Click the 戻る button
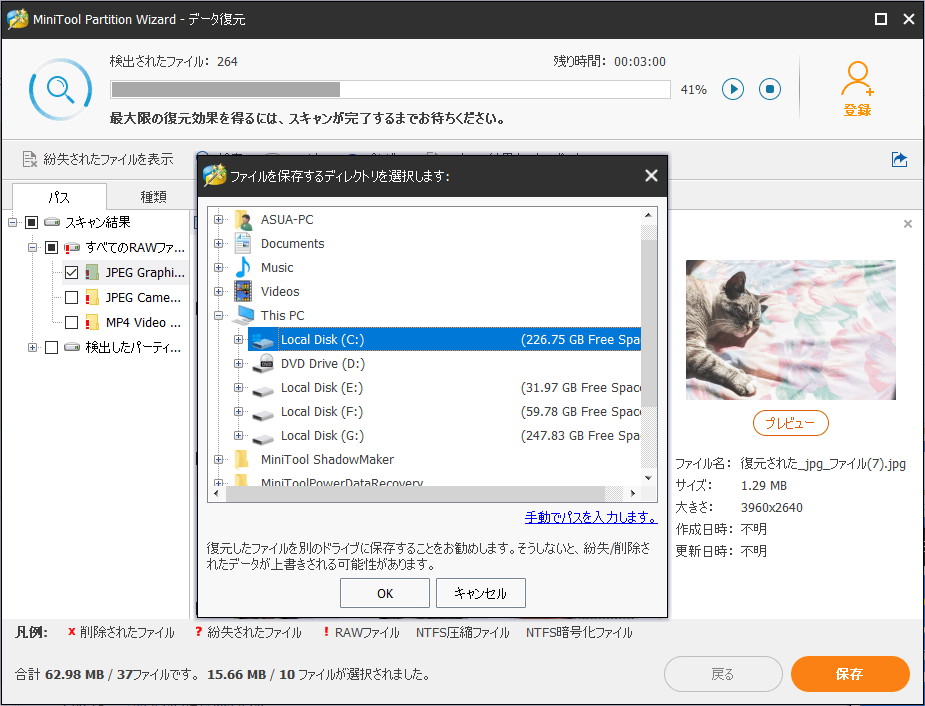 pyautogui.click(x=723, y=674)
